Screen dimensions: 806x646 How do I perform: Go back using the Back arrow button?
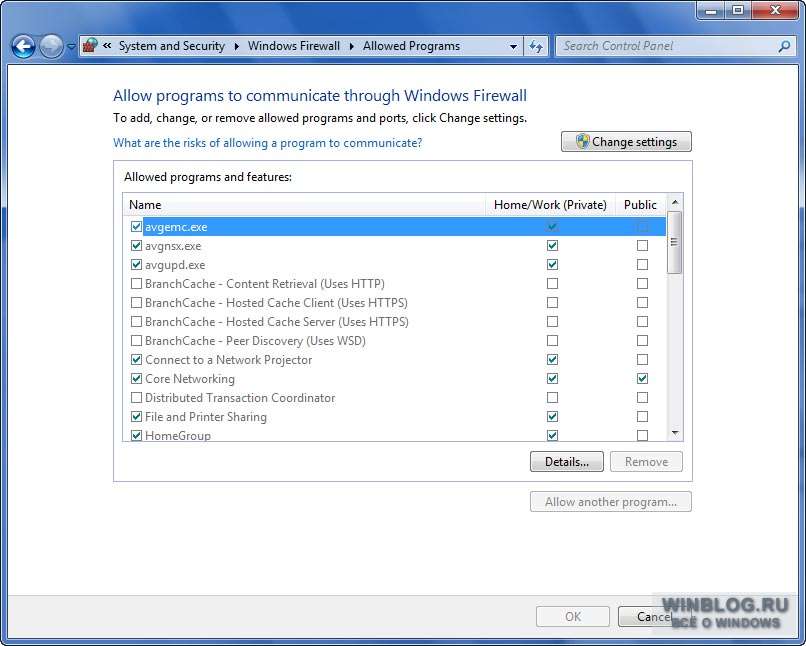click(x=24, y=47)
